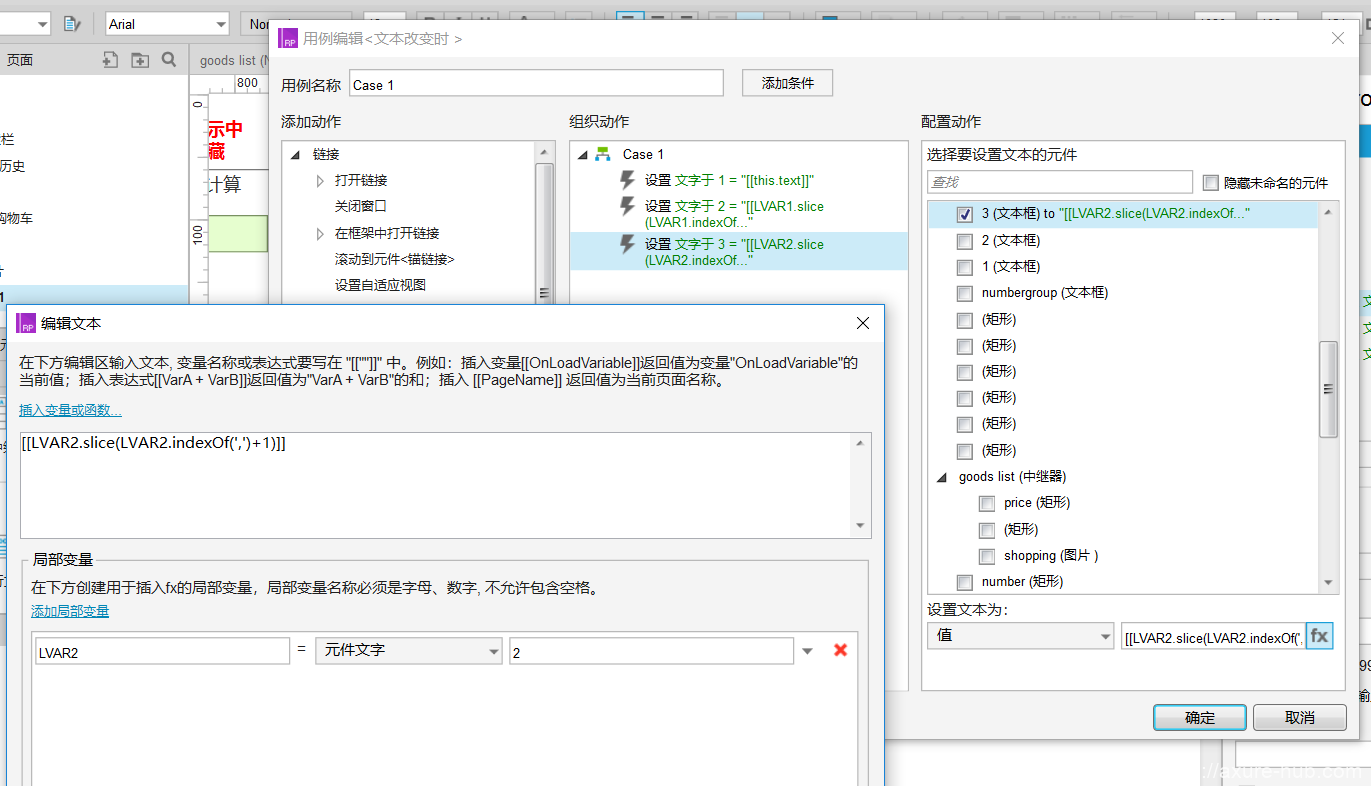This screenshot has height=786, width=1371.
Task: Select action 设置 文字于 3 with LVAR2.slice
Action: click(739, 251)
